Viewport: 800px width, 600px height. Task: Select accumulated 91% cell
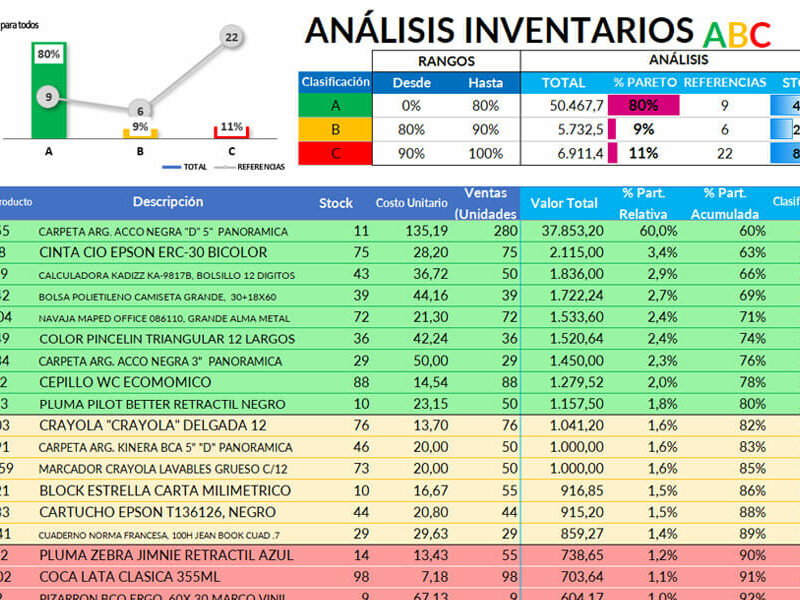724,577
